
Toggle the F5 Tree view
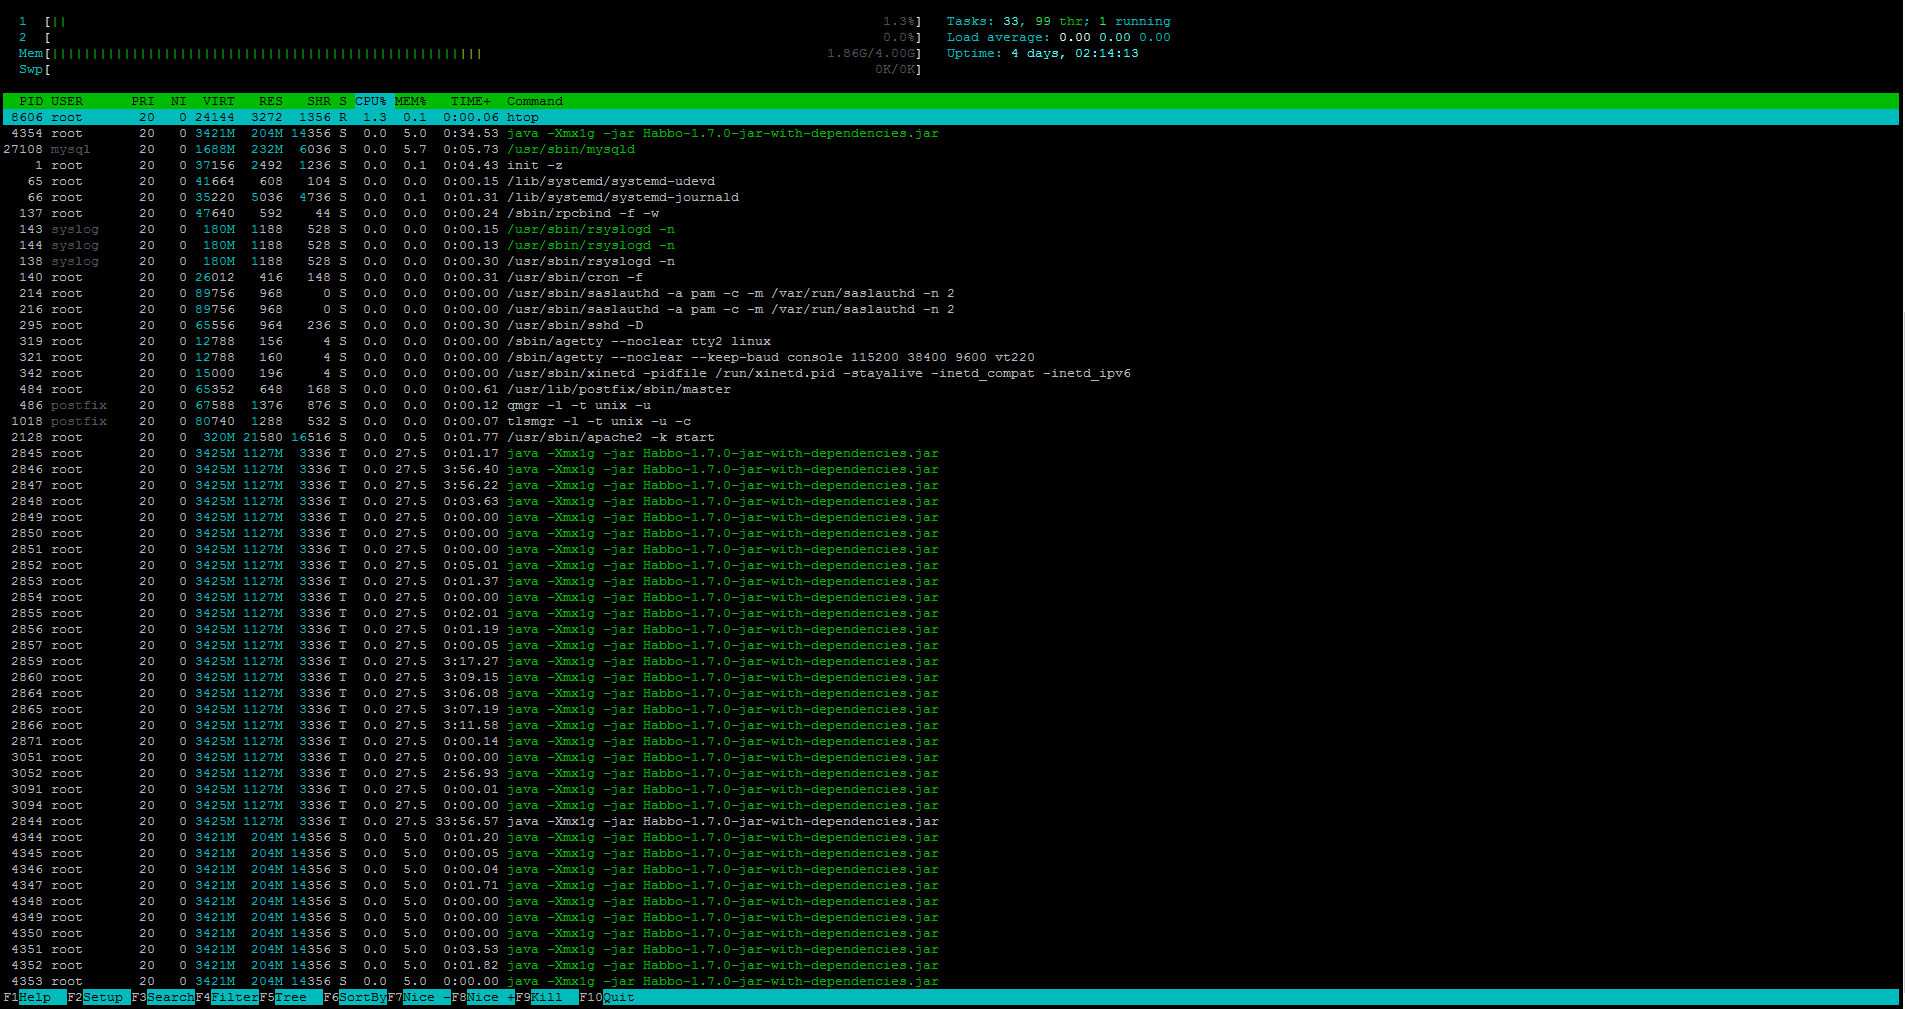[x=290, y=997]
